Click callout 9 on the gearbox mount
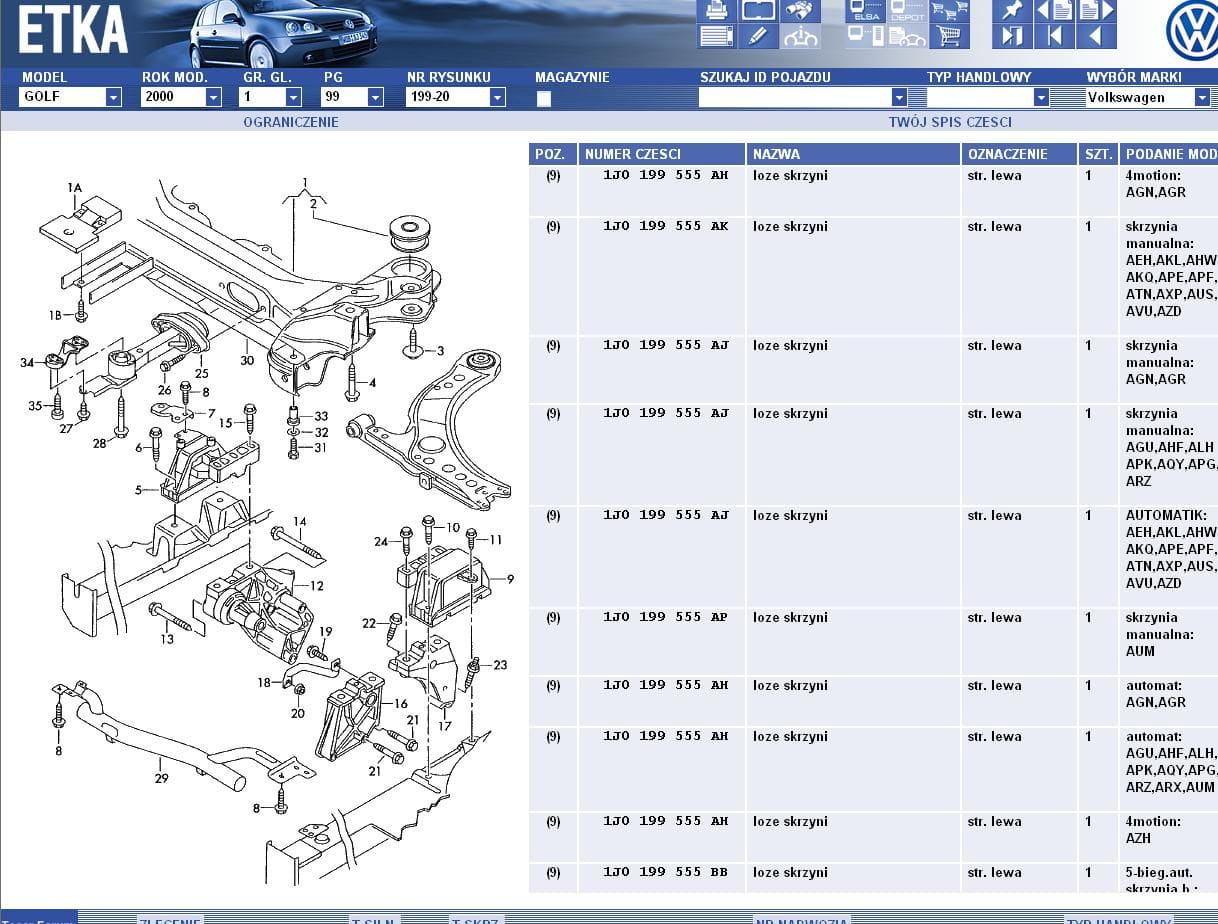This screenshot has height=924, width=1218. pyautogui.click(x=510, y=578)
